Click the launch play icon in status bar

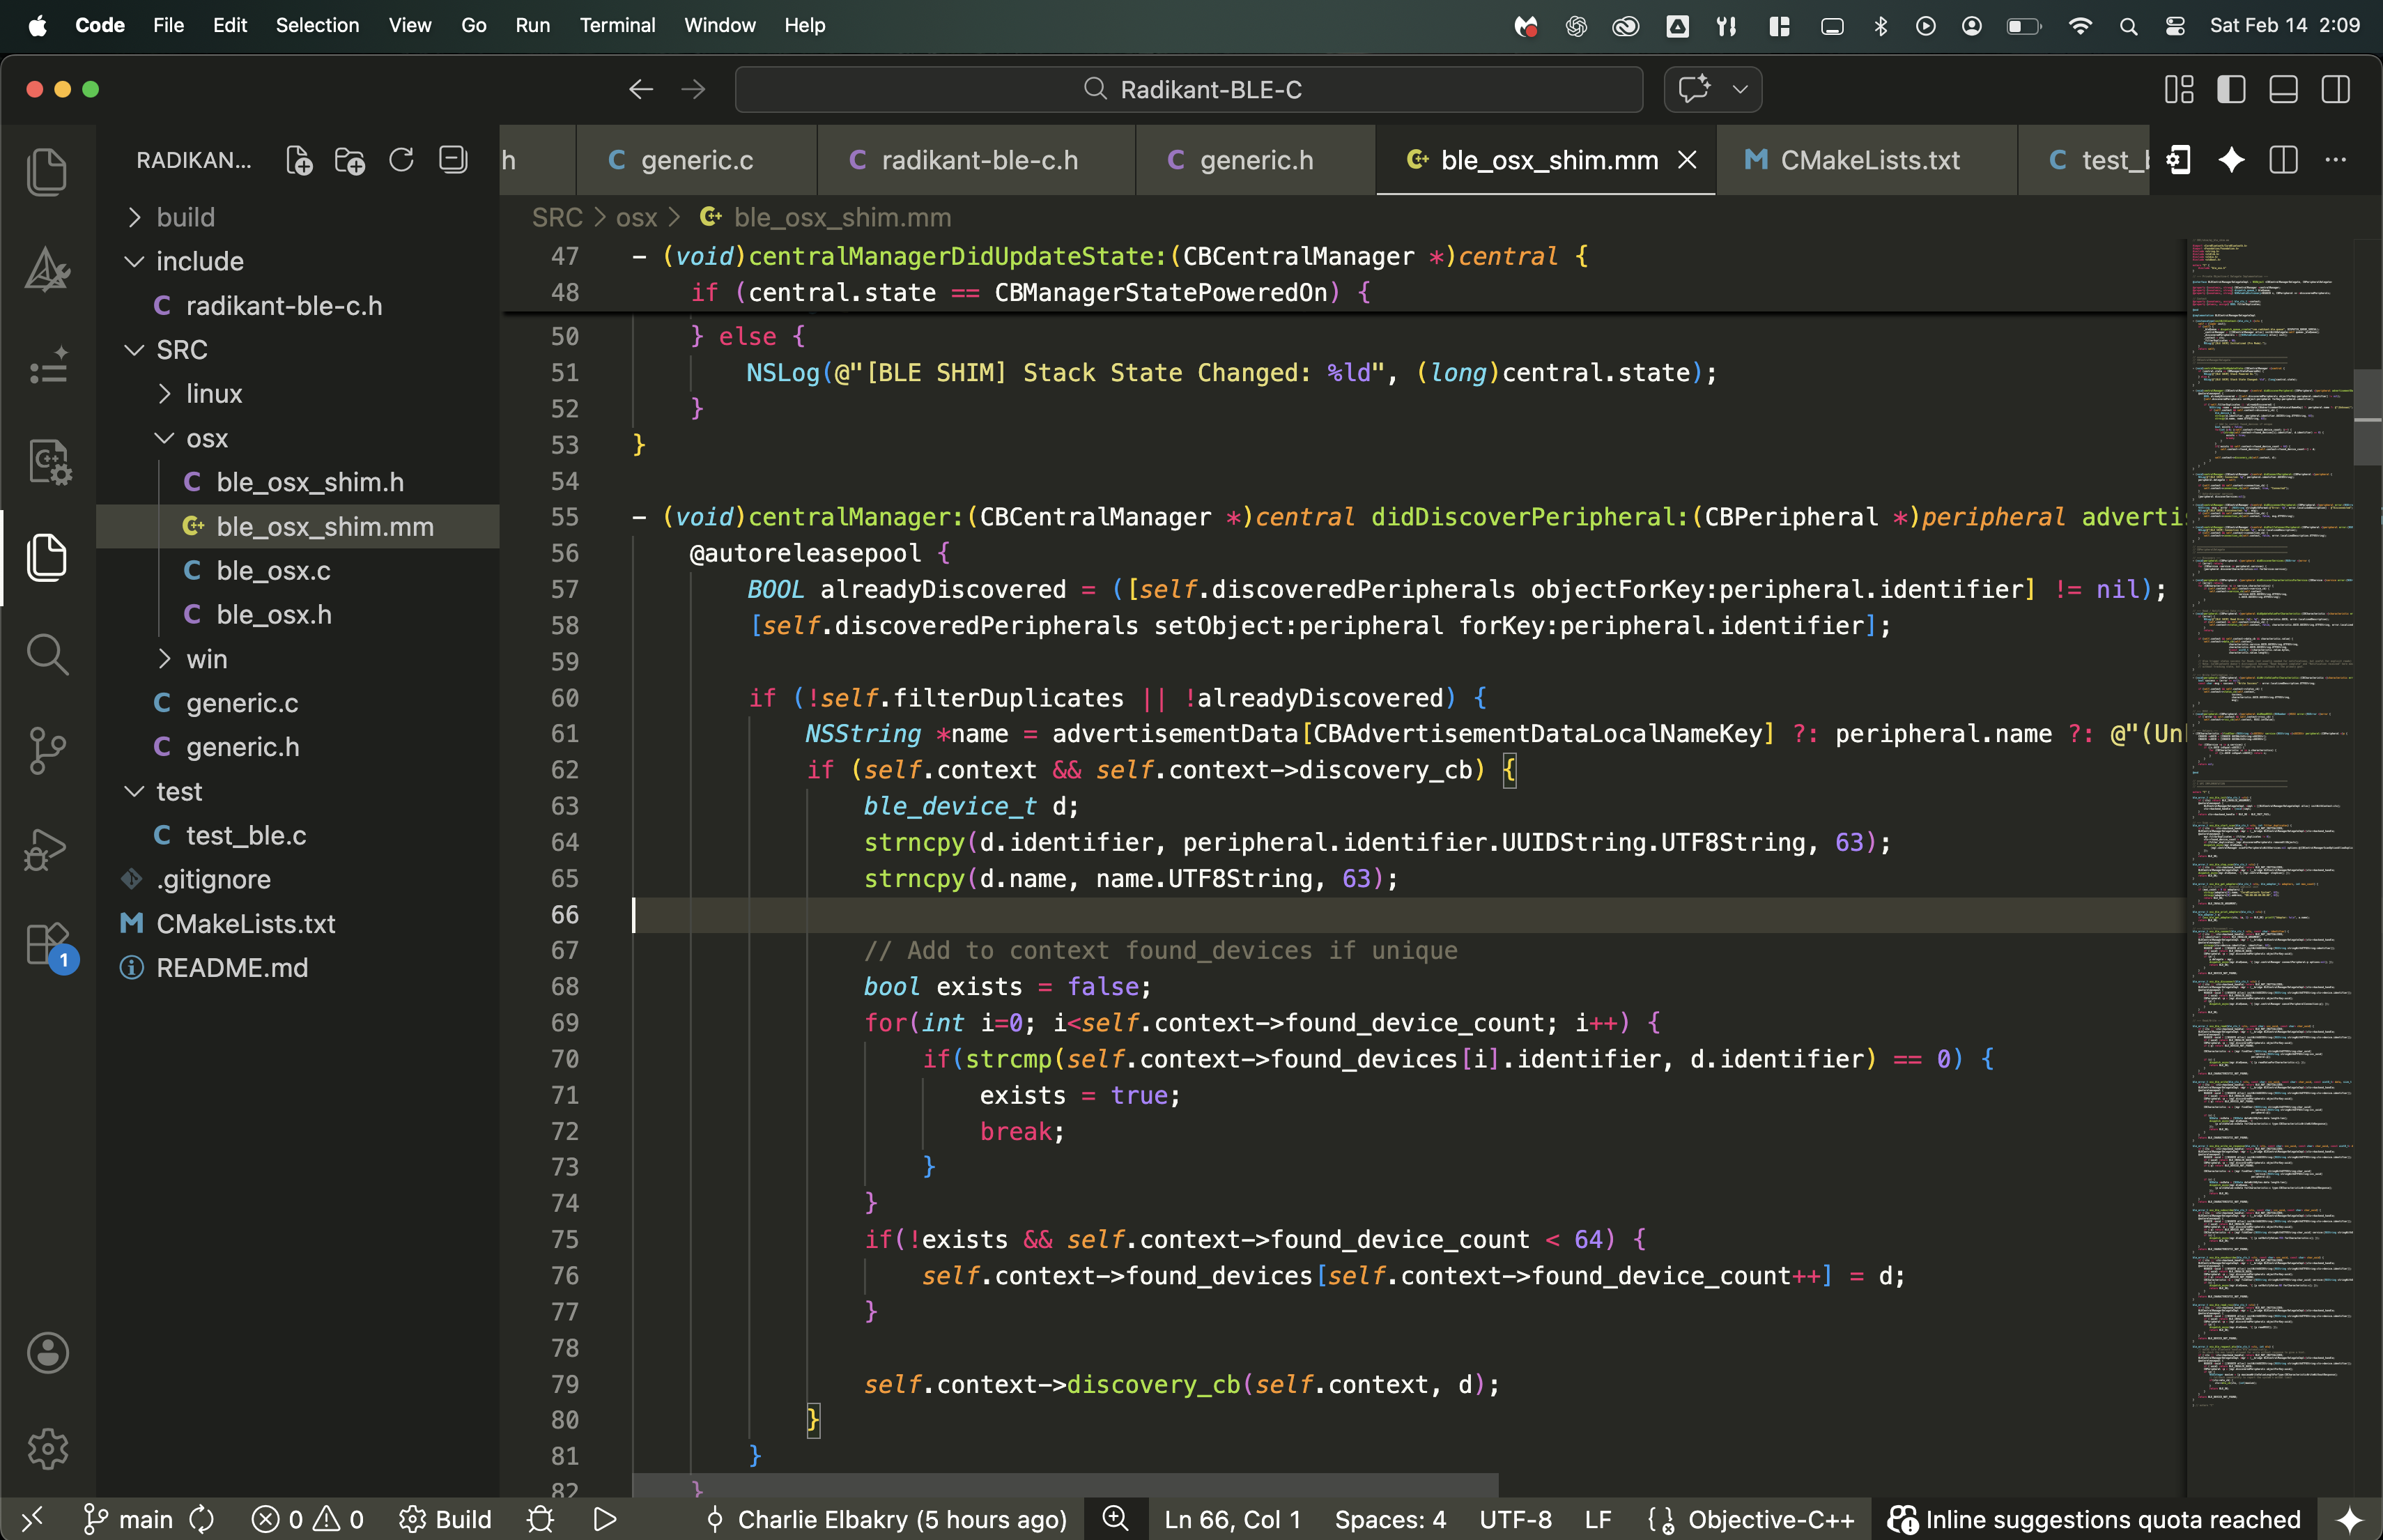coord(605,1519)
